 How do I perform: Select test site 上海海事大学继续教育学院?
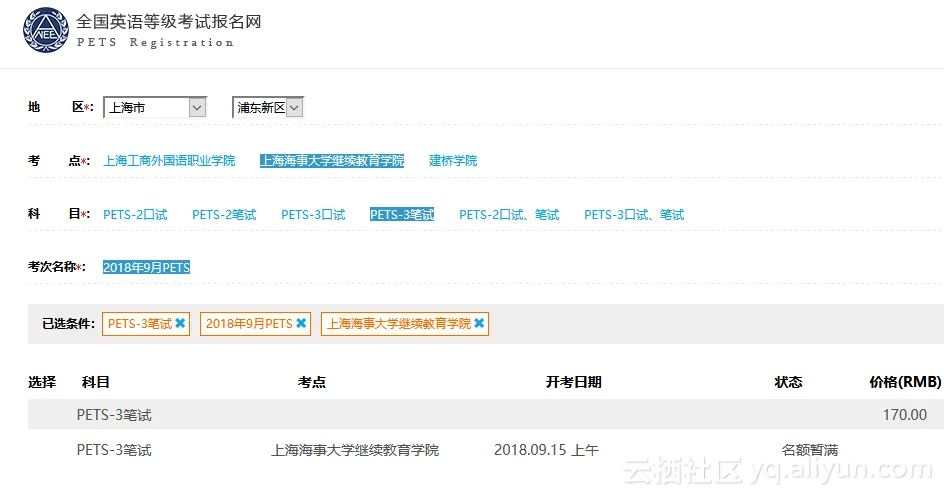(332, 161)
